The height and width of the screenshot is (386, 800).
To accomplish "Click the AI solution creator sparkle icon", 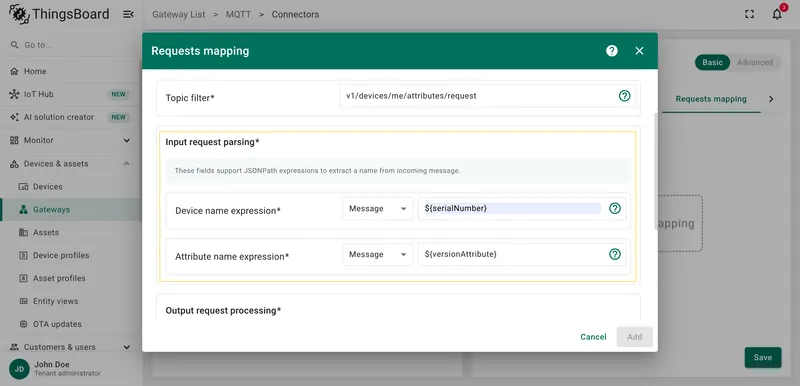I will coord(14,117).
